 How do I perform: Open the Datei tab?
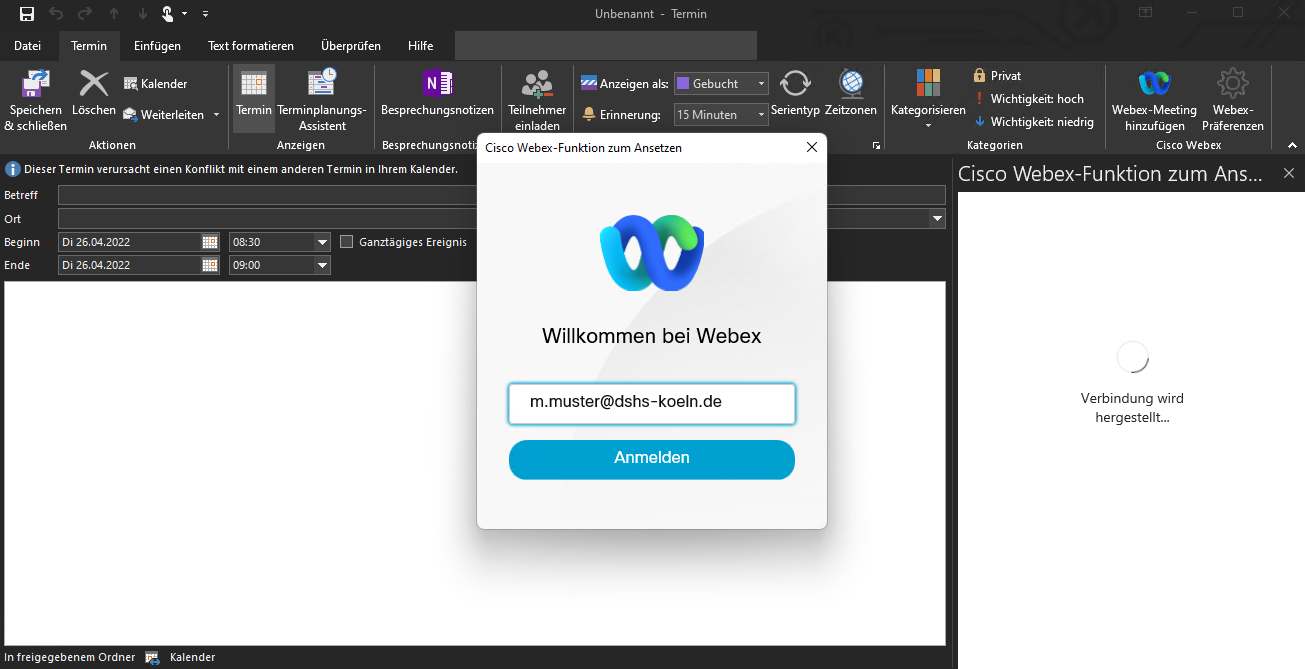coord(28,46)
